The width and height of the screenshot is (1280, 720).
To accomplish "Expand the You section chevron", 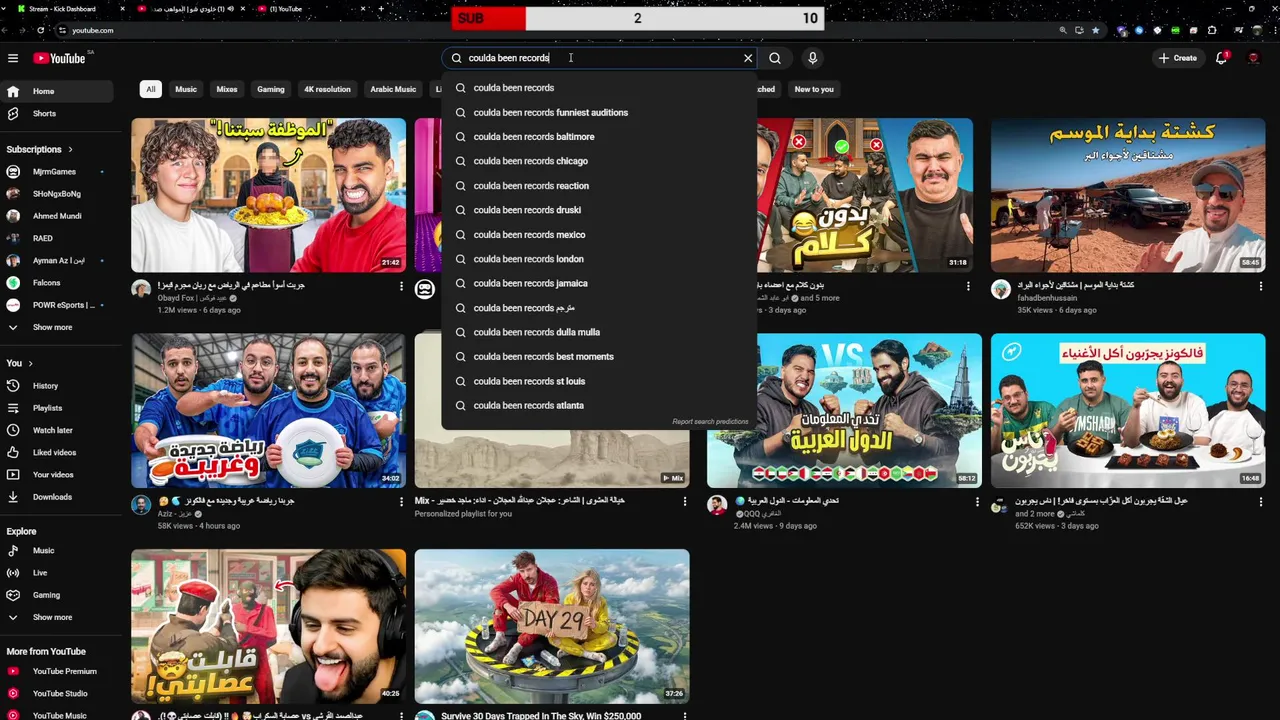I will (x=30, y=363).
